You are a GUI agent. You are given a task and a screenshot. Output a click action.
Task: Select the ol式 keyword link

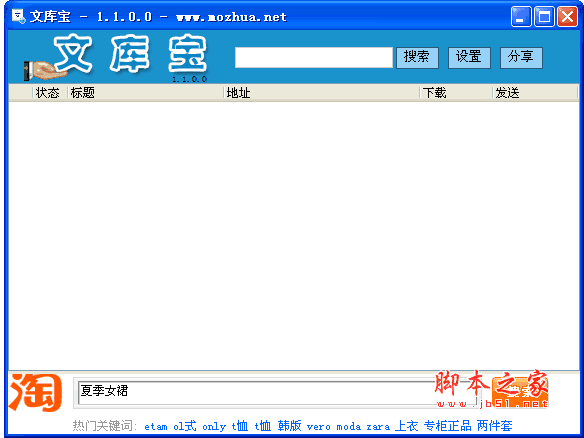[184, 426]
